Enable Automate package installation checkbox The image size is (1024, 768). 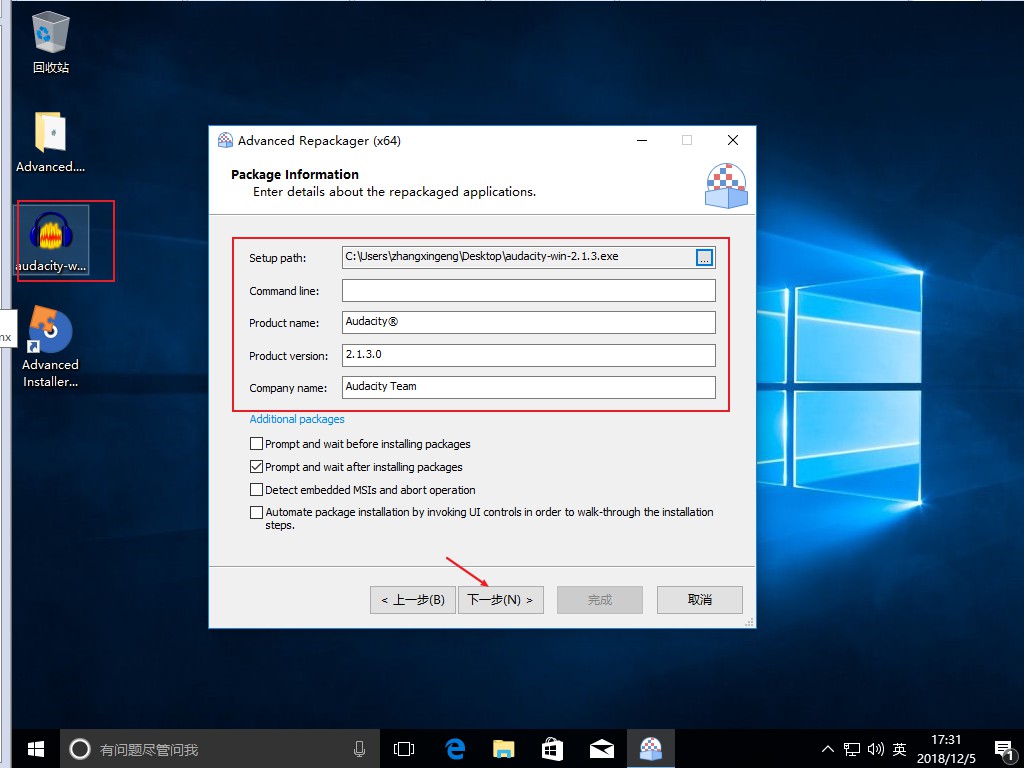click(x=257, y=513)
